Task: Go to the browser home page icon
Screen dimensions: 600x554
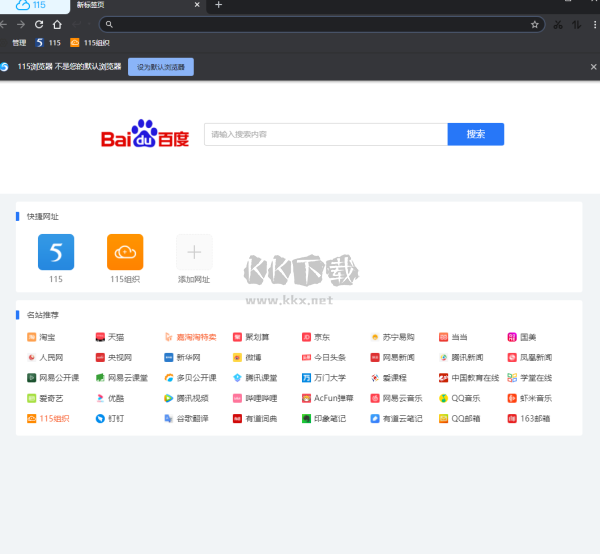Action: click(57, 24)
